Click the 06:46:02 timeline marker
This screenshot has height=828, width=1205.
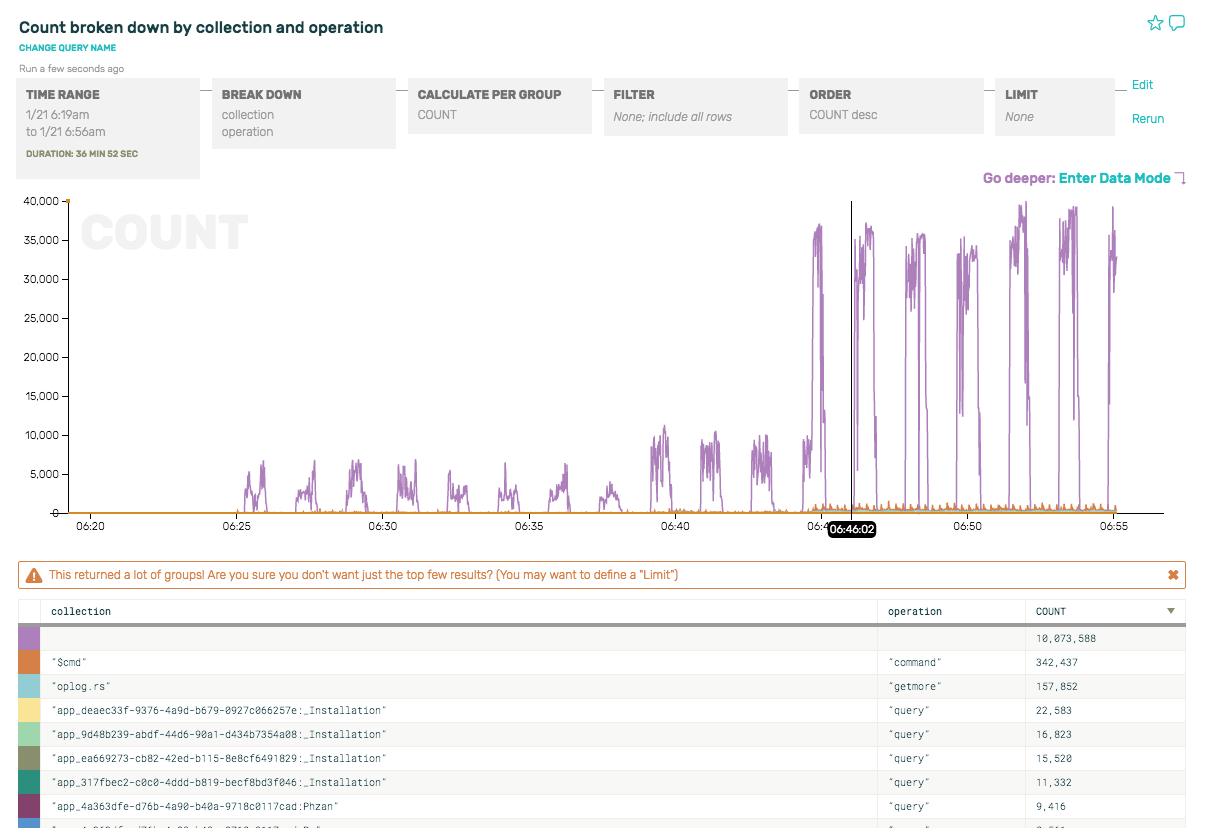852,529
